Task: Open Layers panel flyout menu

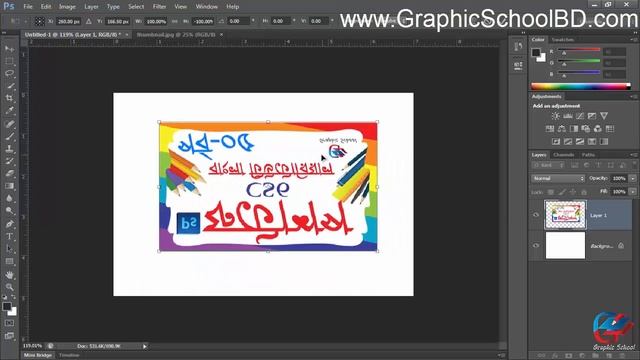Action: 633,155
